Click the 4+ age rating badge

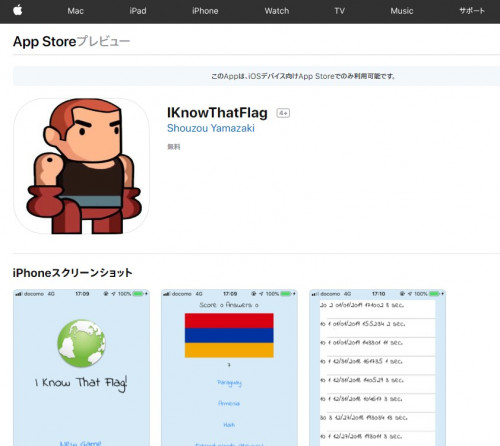click(283, 113)
